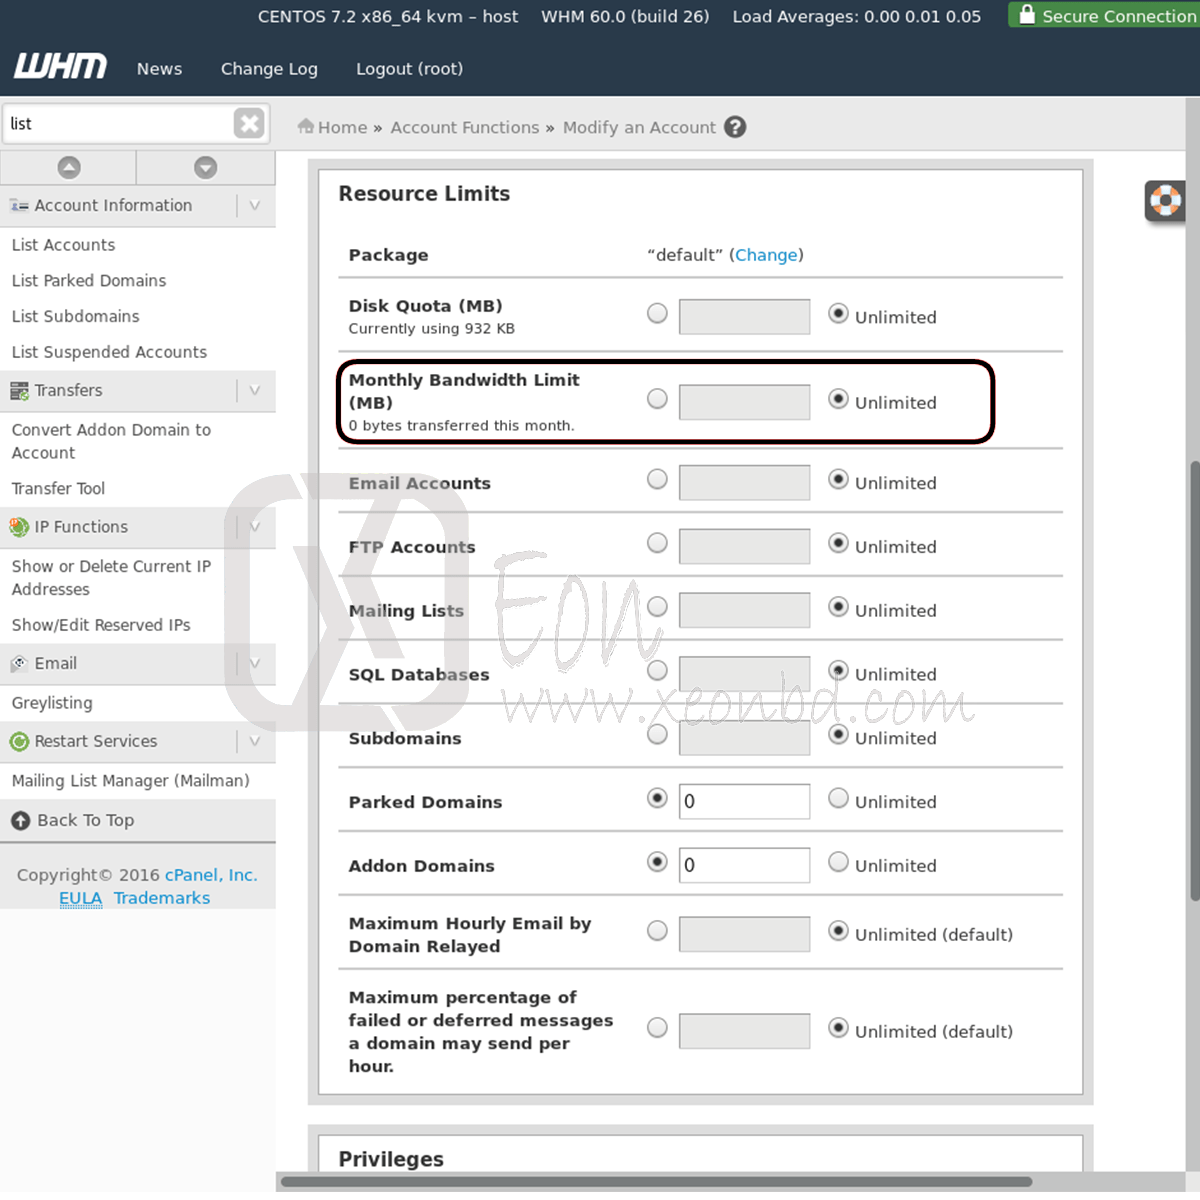This screenshot has height=1200, width=1200.
Task: Select Unlimited for Addon Domains
Action: 838,862
